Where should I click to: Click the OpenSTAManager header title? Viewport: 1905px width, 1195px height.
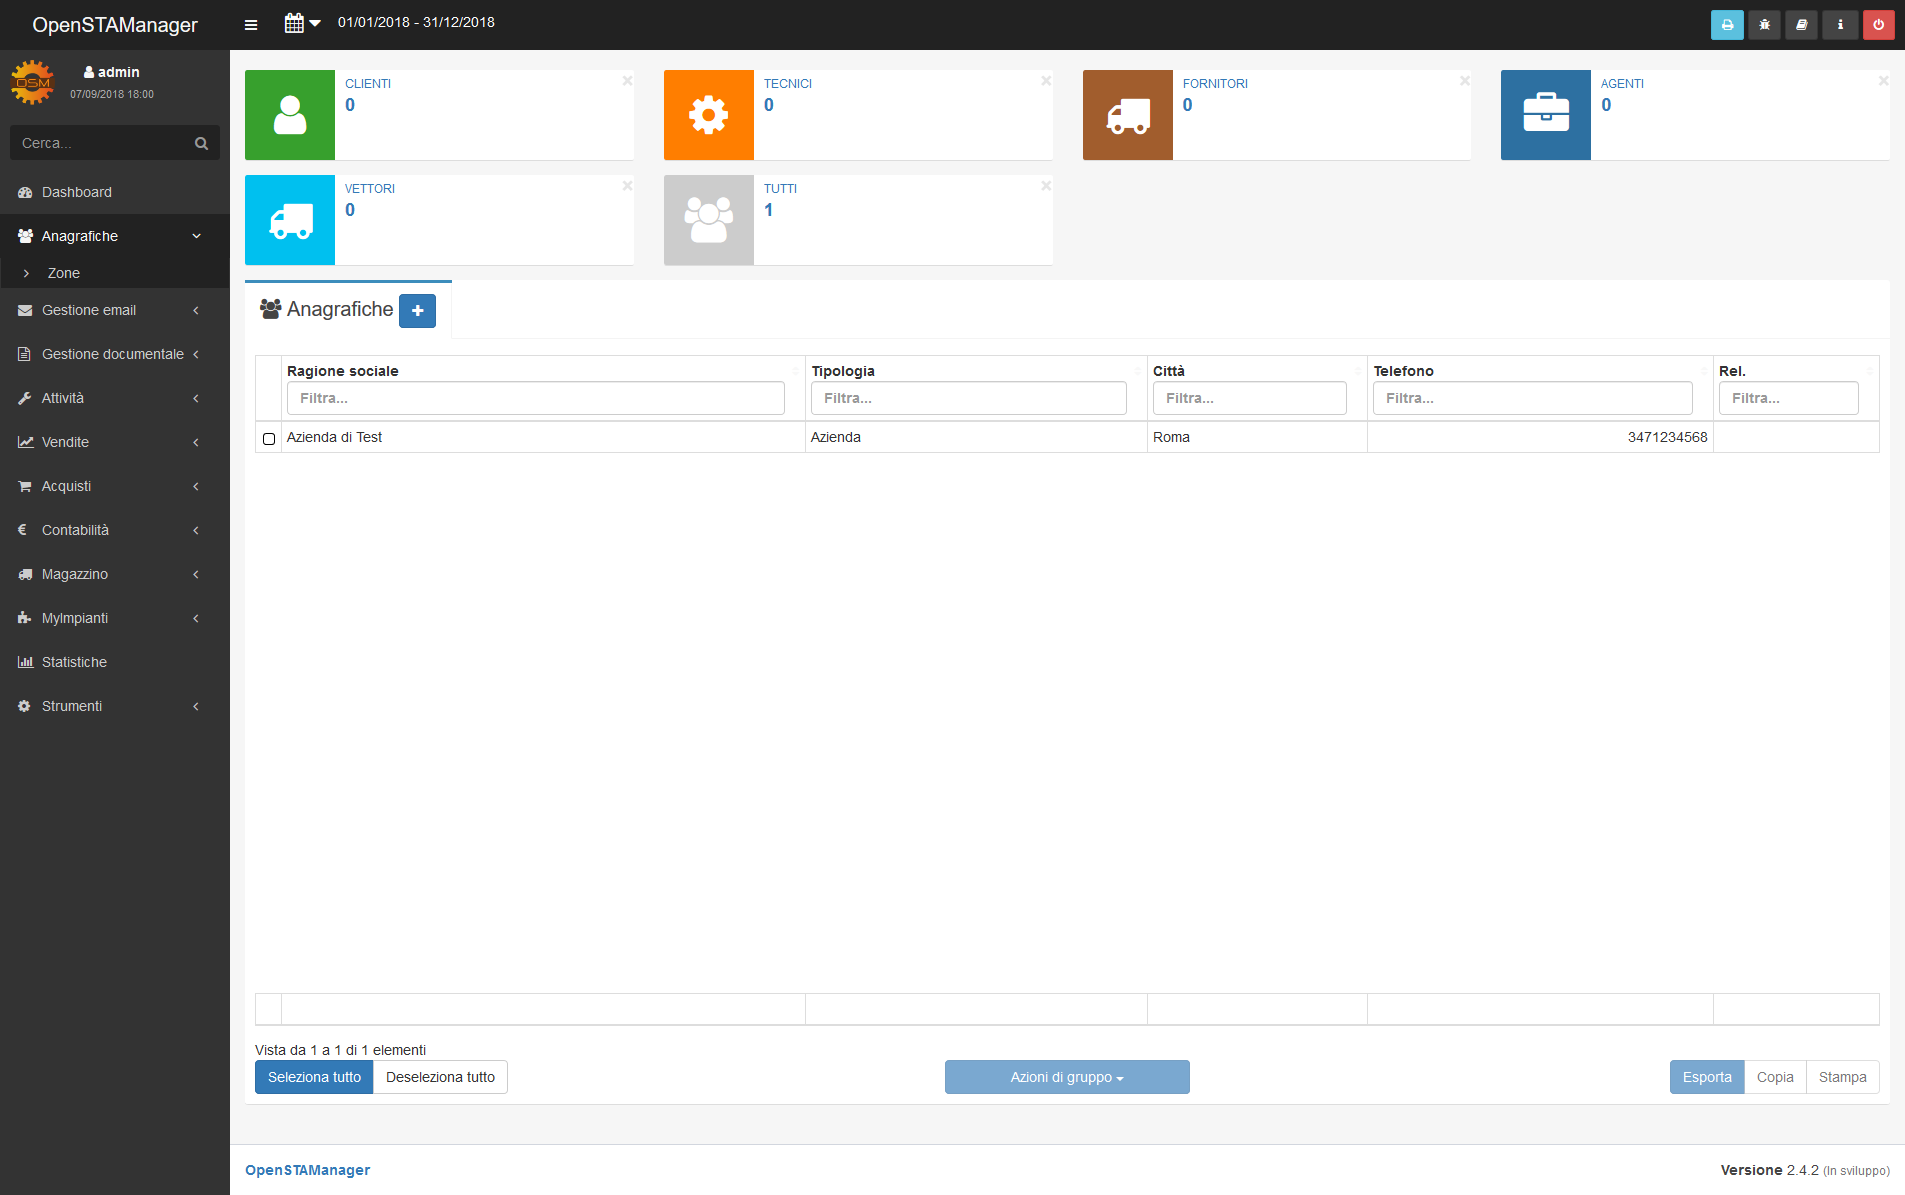(115, 25)
